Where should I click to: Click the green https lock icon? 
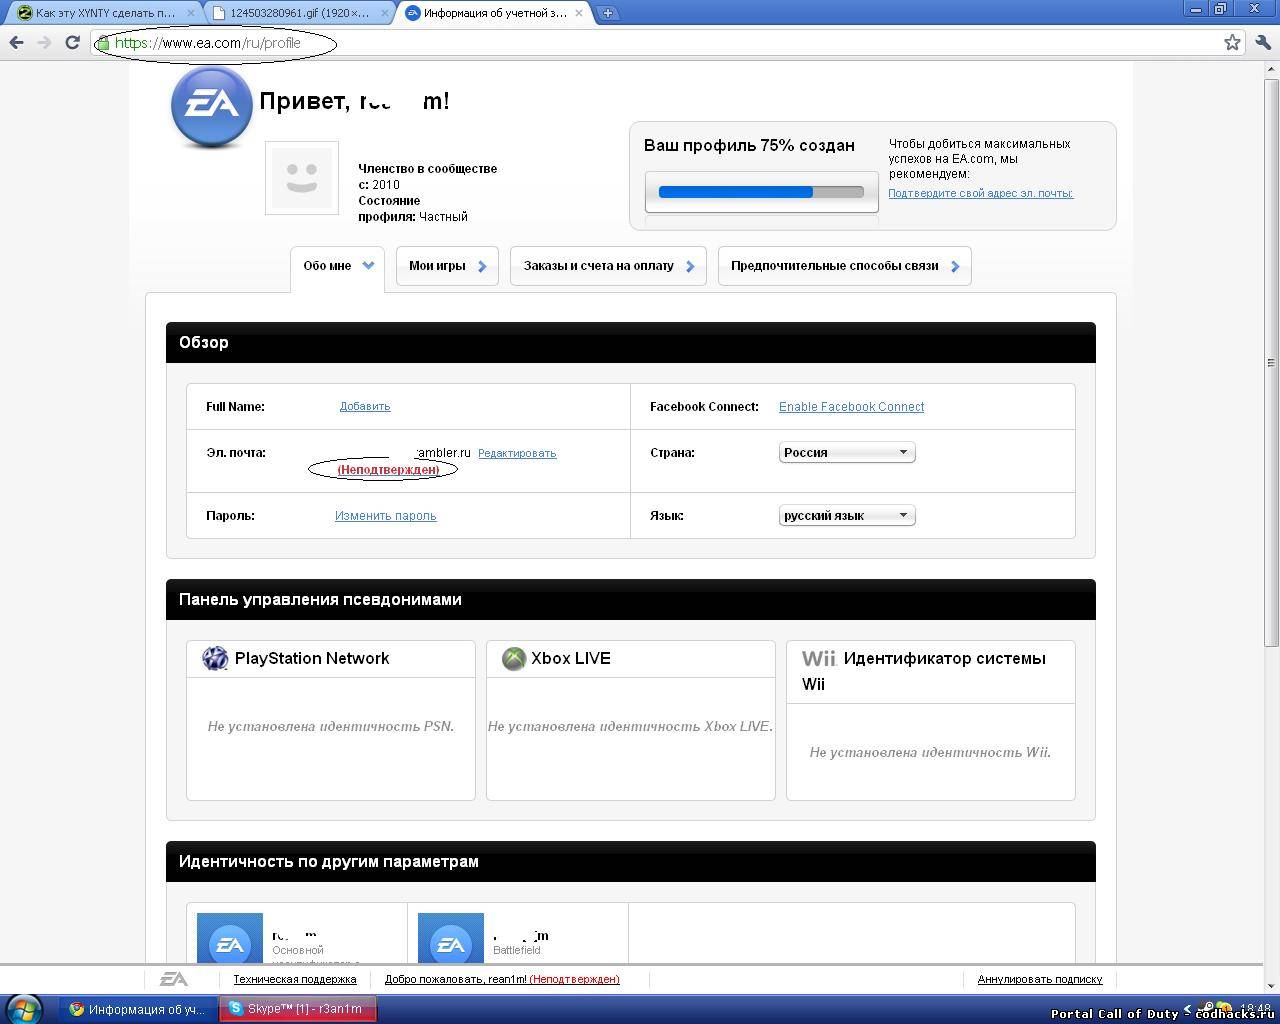point(103,43)
